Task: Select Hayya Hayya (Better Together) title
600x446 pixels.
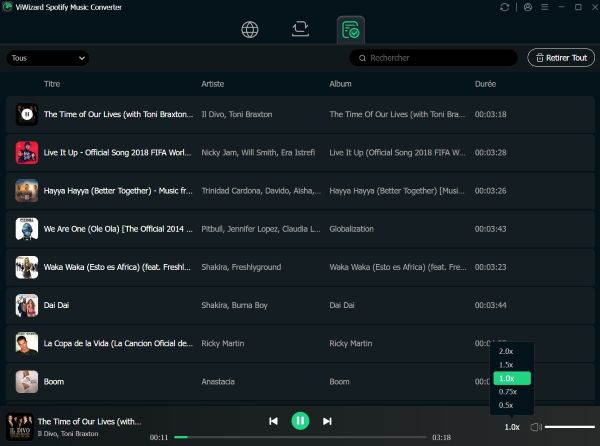Action: click(118, 191)
